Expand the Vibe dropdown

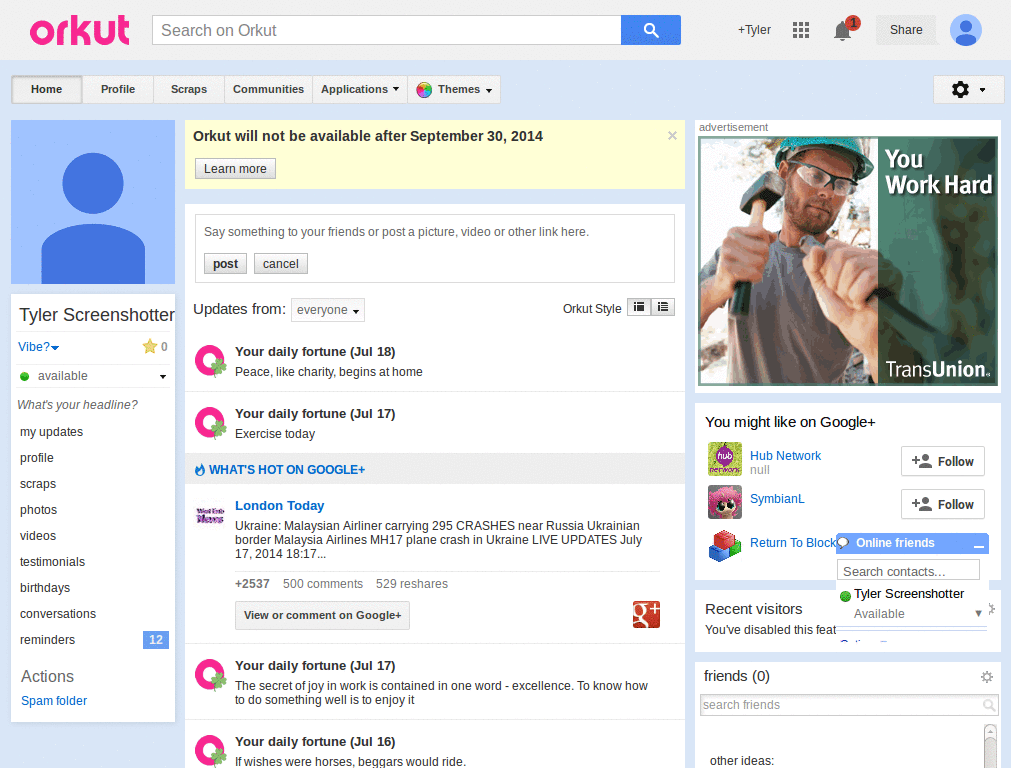click(x=39, y=347)
